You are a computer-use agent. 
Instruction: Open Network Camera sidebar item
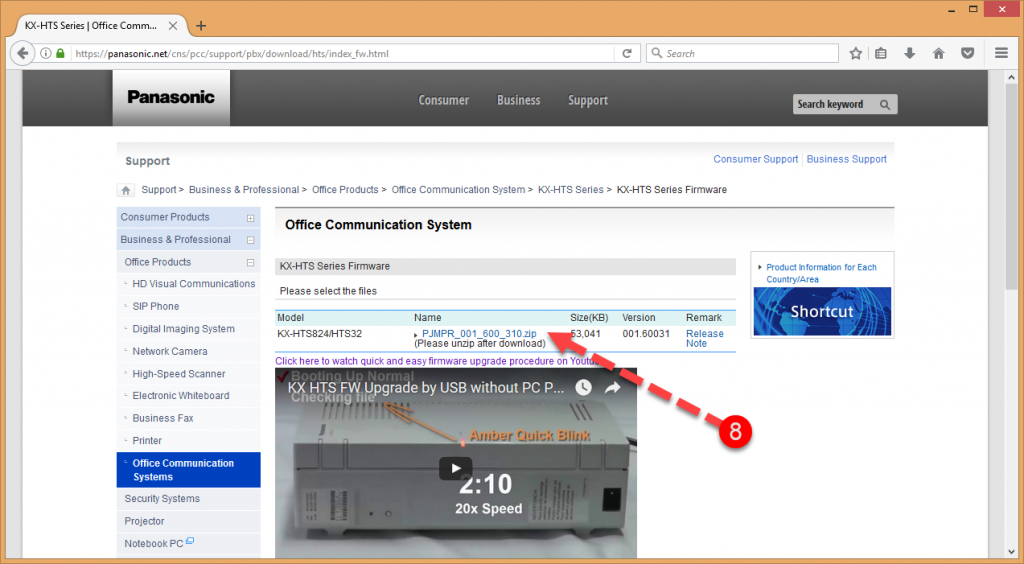coord(170,351)
